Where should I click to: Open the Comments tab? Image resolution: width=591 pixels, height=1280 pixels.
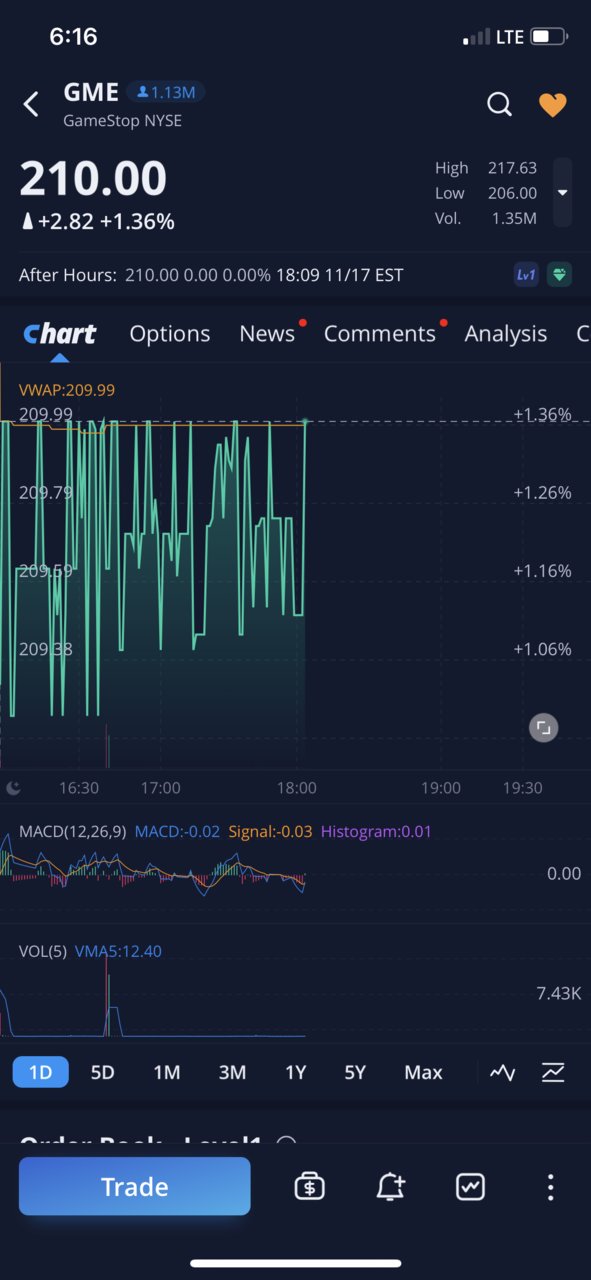coord(380,334)
